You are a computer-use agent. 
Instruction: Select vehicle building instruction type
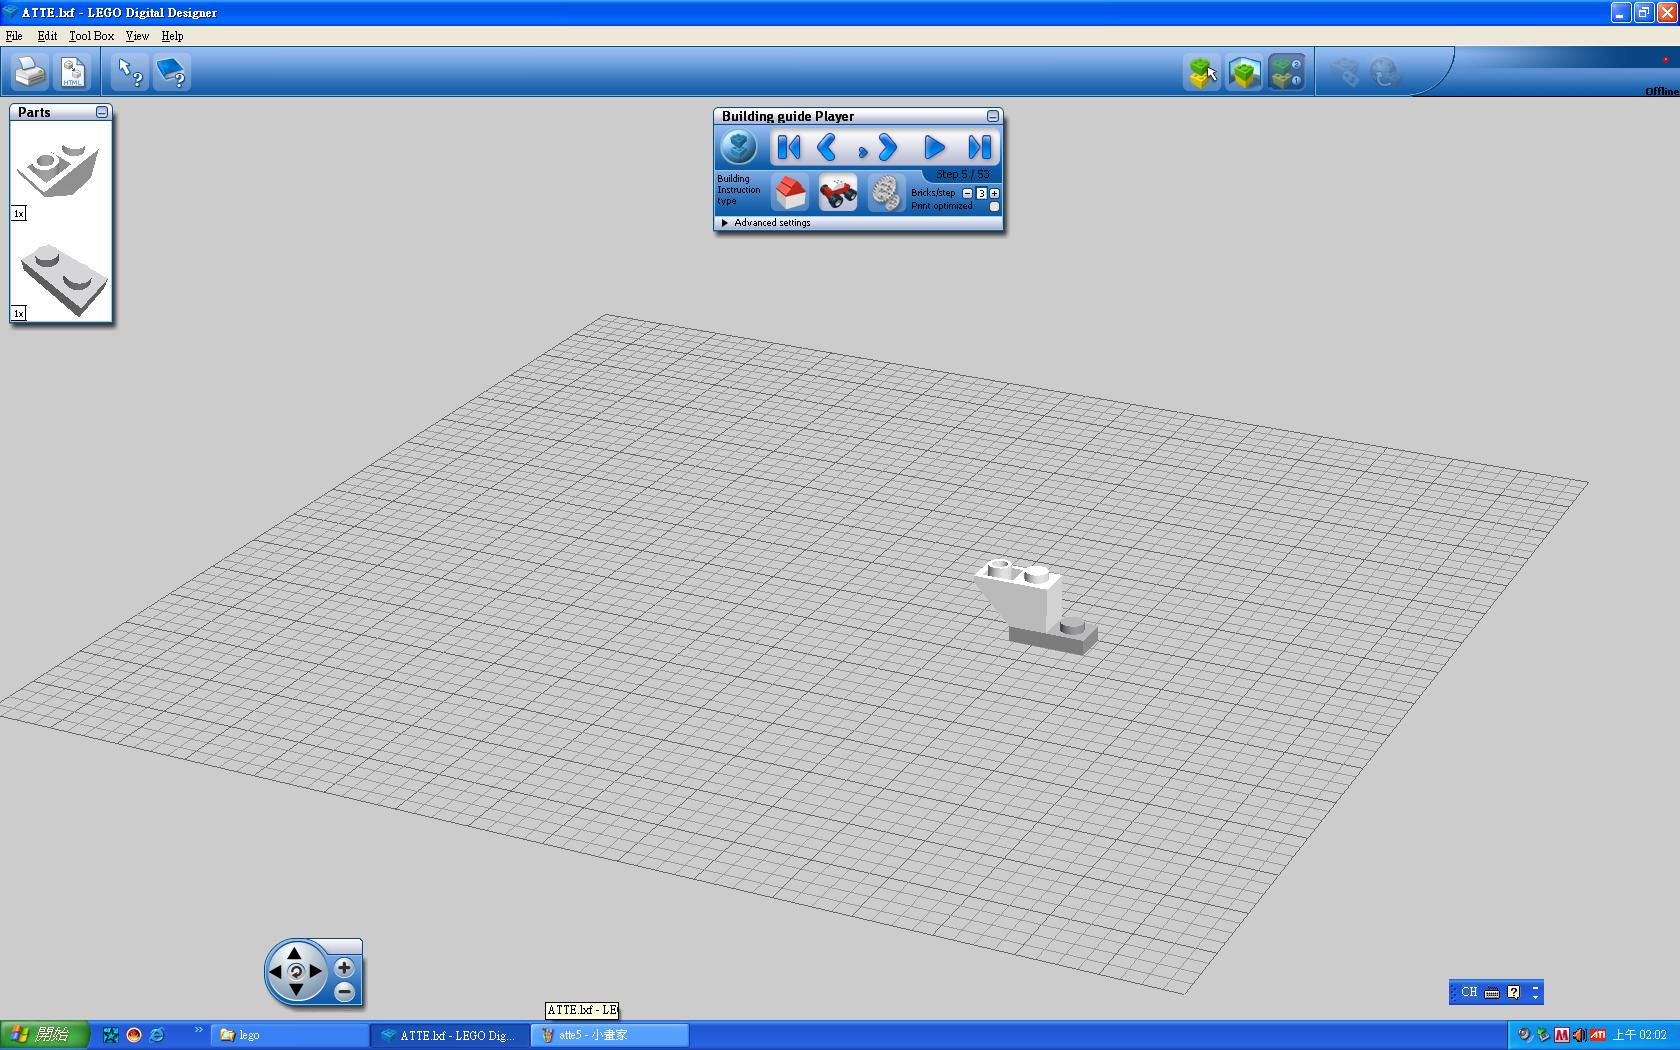point(838,192)
